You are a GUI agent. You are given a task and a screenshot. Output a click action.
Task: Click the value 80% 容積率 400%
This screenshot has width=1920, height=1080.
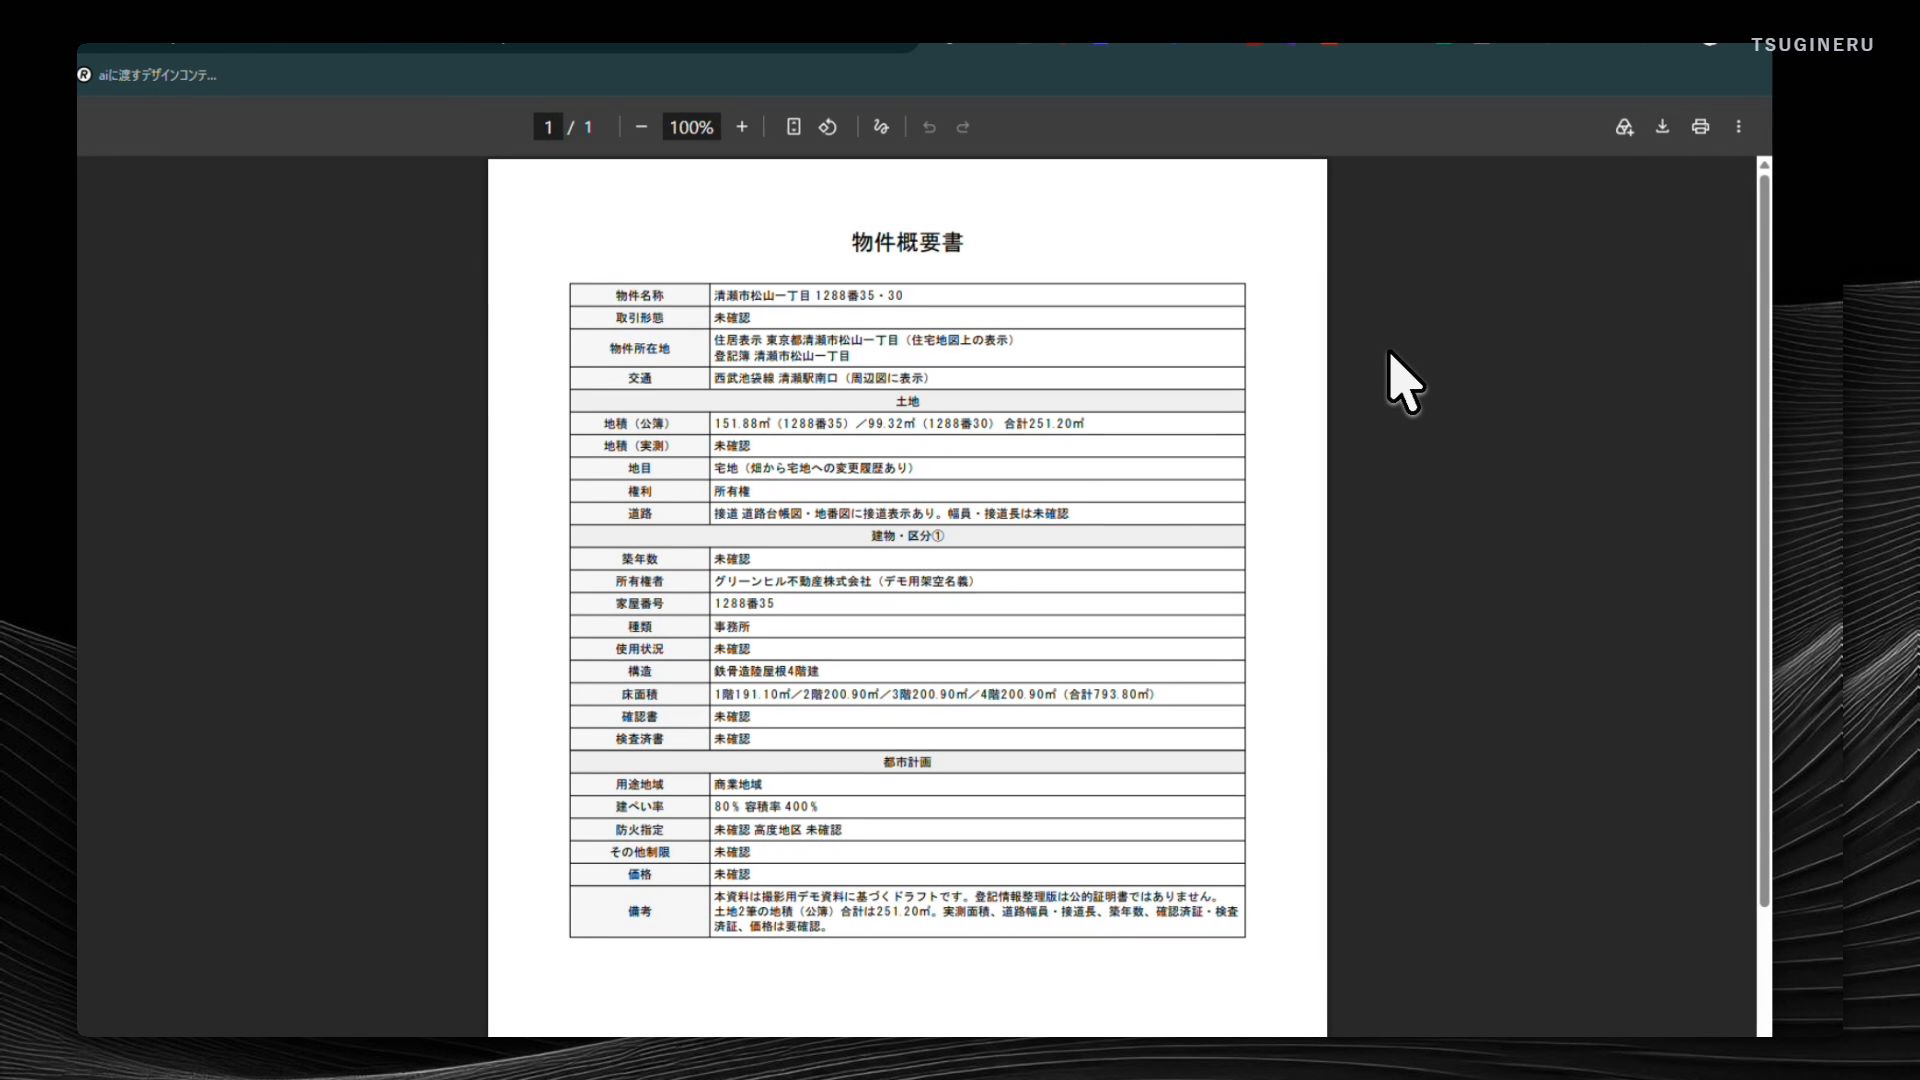click(x=766, y=807)
